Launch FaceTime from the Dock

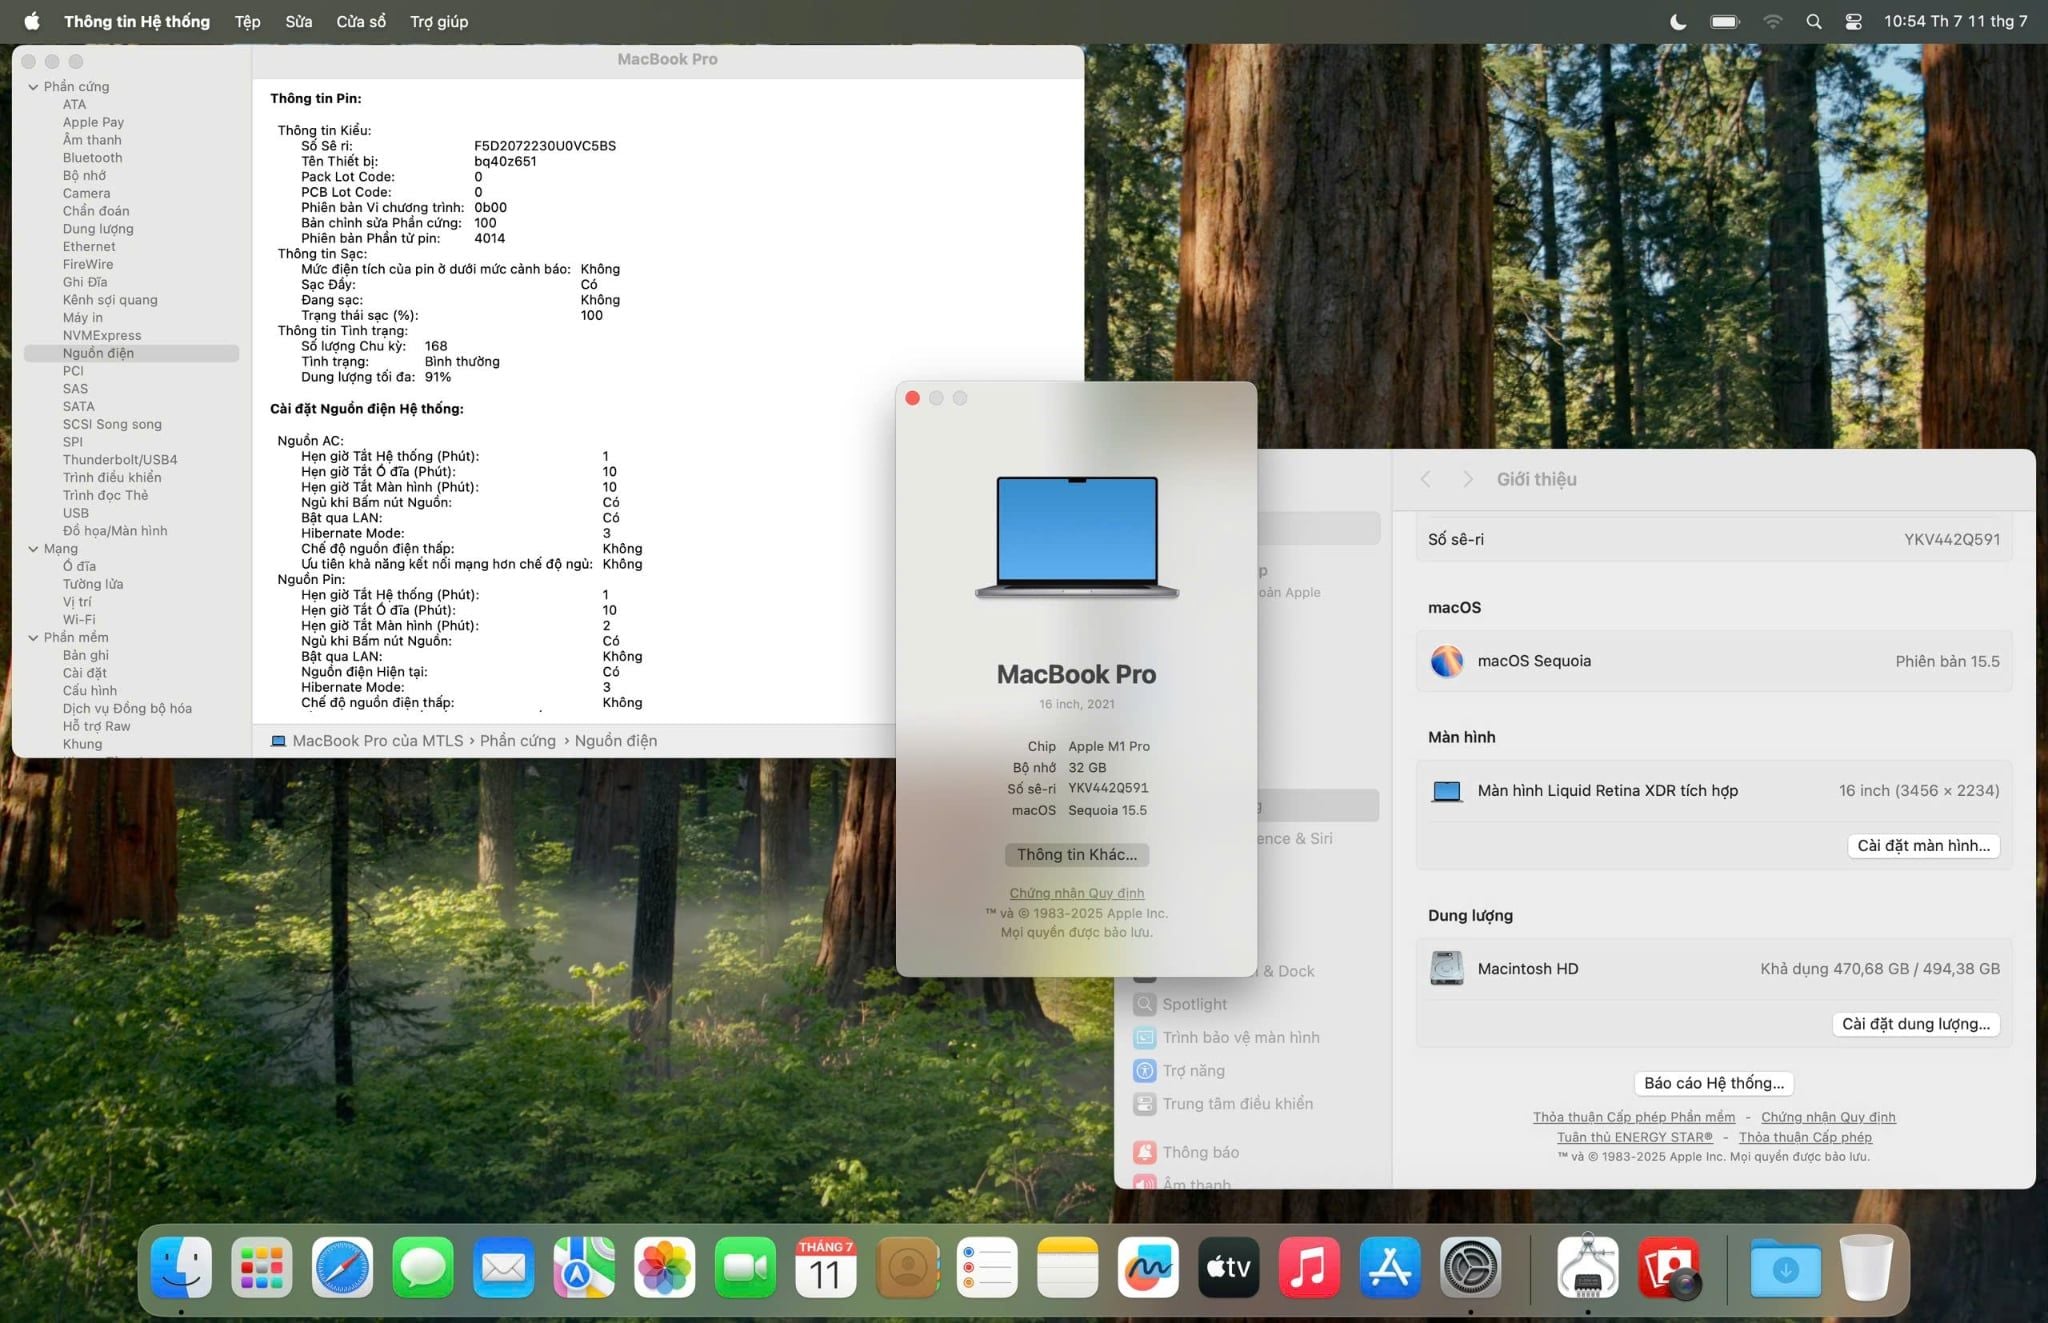tap(745, 1267)
